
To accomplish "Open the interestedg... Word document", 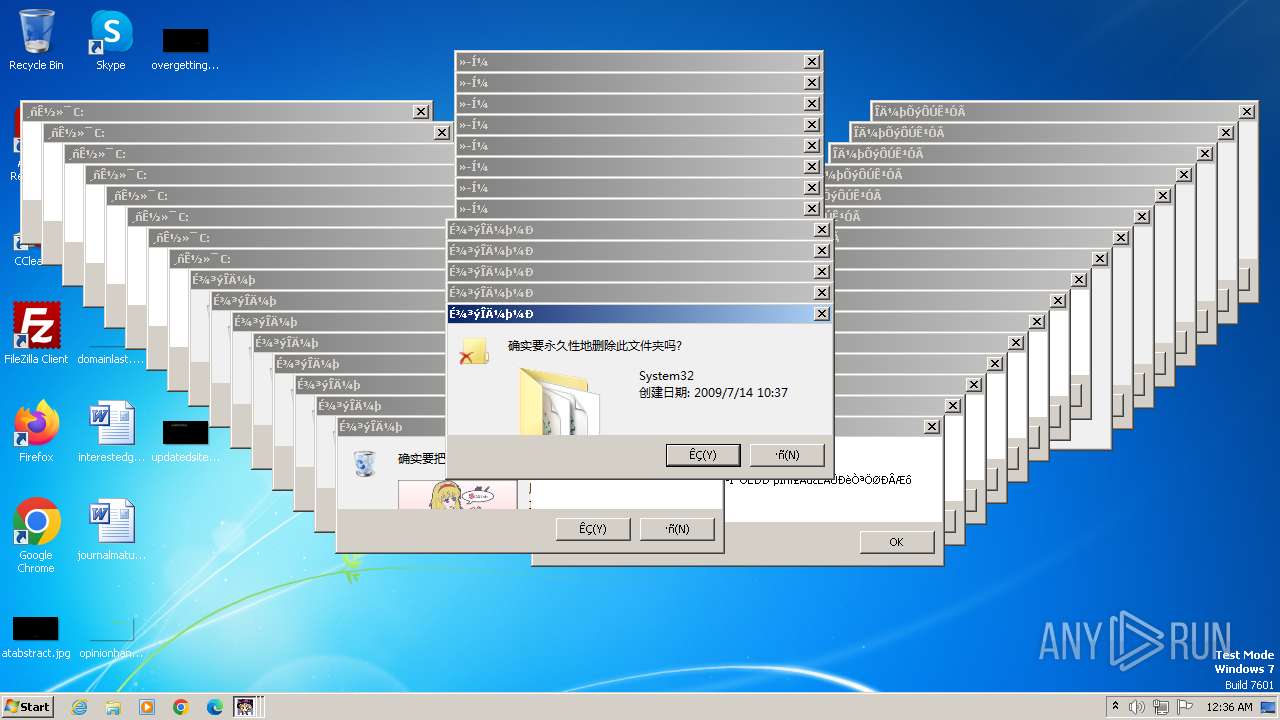I will coord(111,432).
